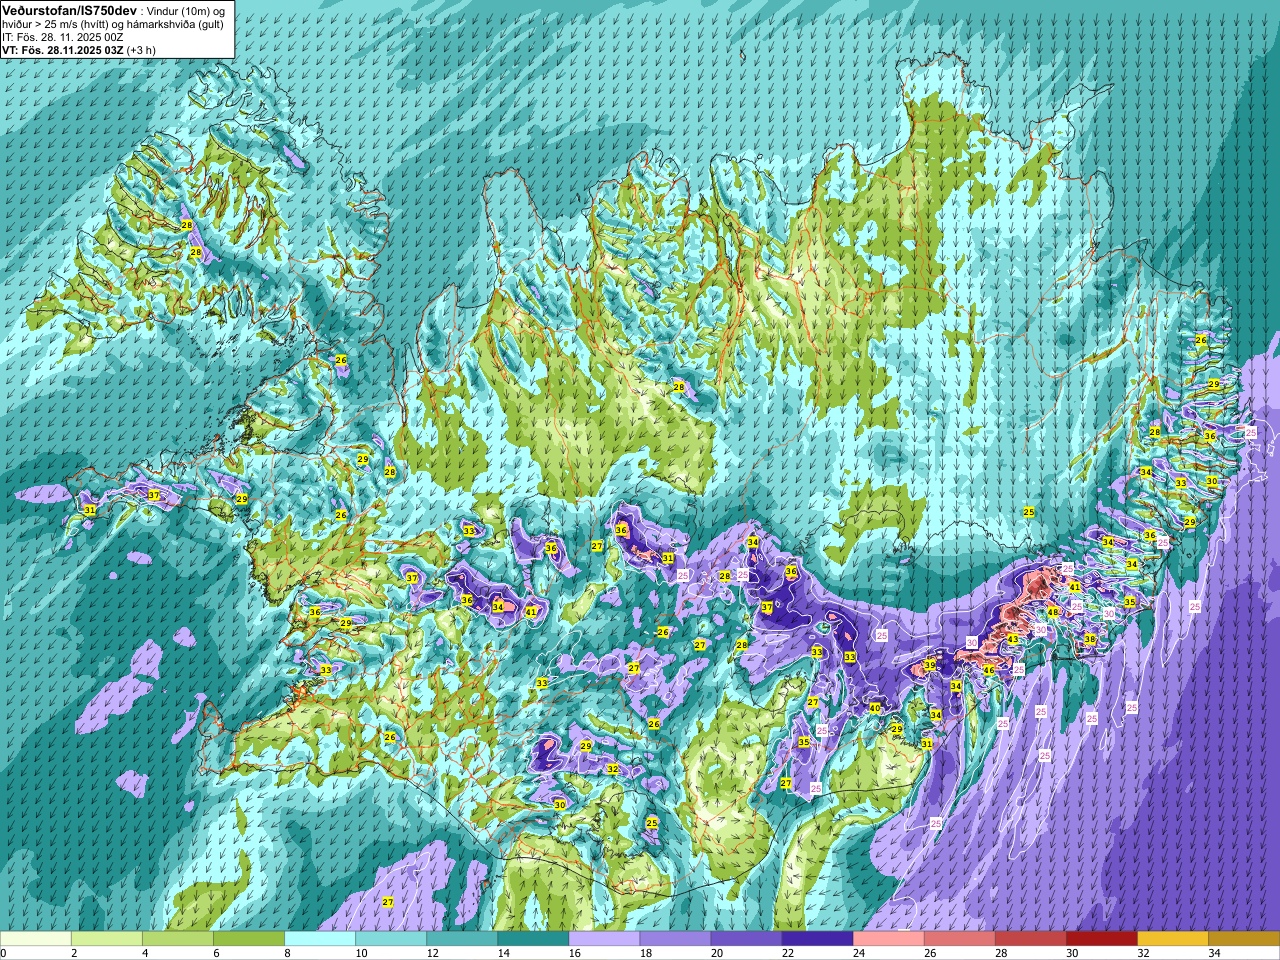This screenshot has width=1280, height=960.
Task: Select the 28–30 m/s red legend swatch
Action: pyautogui.click(x=1030, y=939)
